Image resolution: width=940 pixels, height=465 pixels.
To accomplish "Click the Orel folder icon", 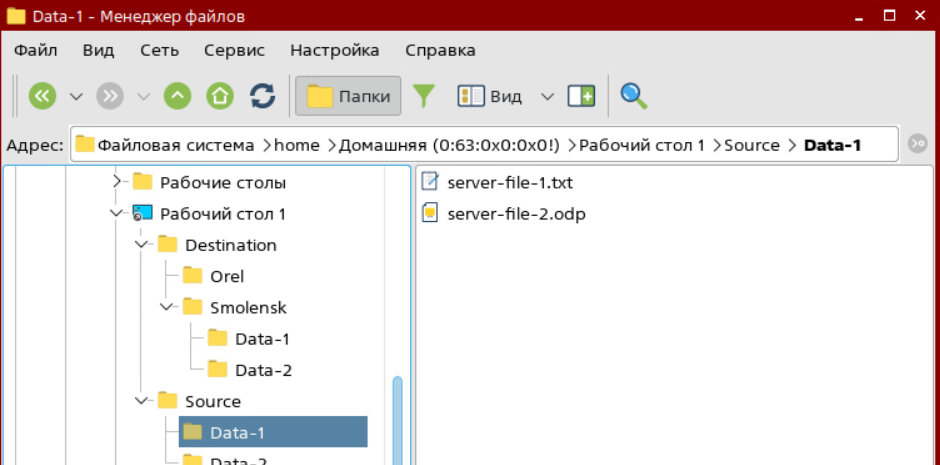I will pos(192,275).
